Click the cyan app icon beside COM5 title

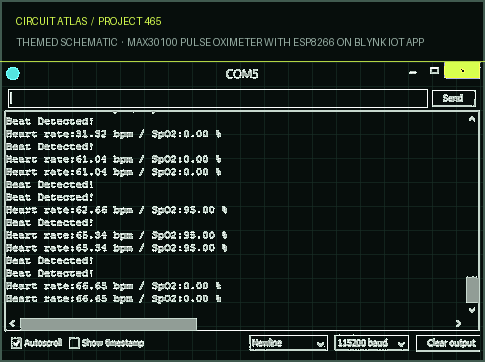13,74
